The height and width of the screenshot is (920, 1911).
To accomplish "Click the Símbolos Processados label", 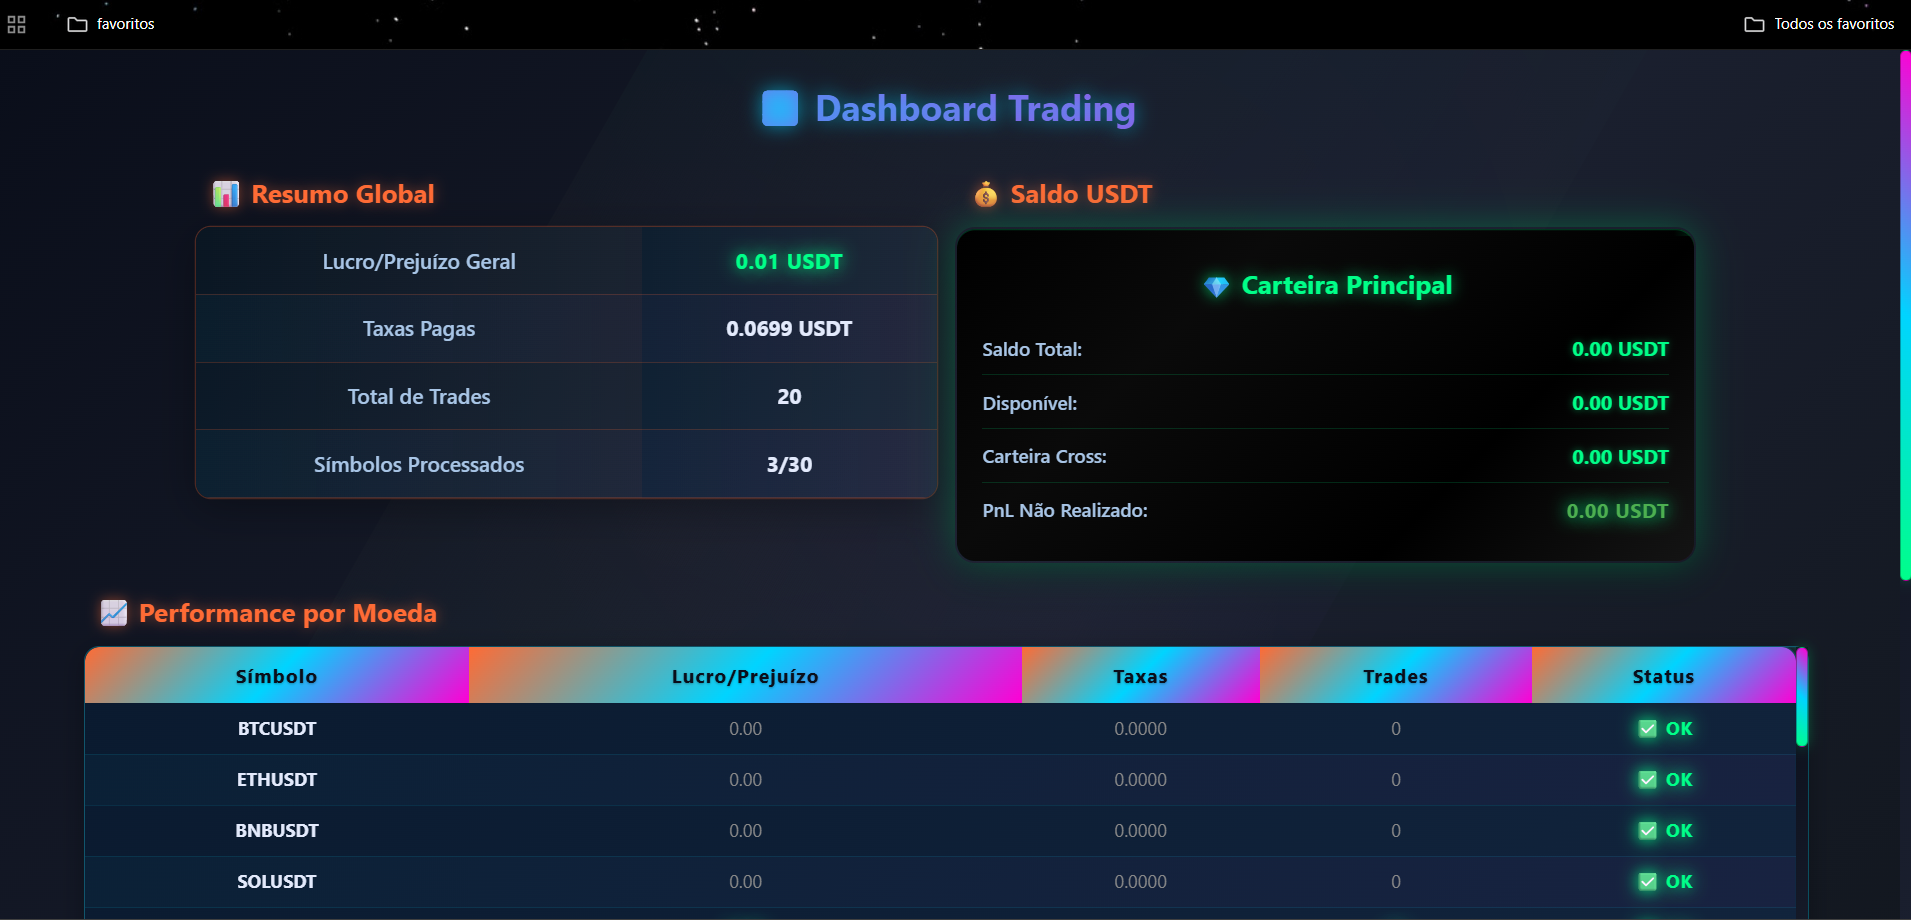I will click(419, 465).
